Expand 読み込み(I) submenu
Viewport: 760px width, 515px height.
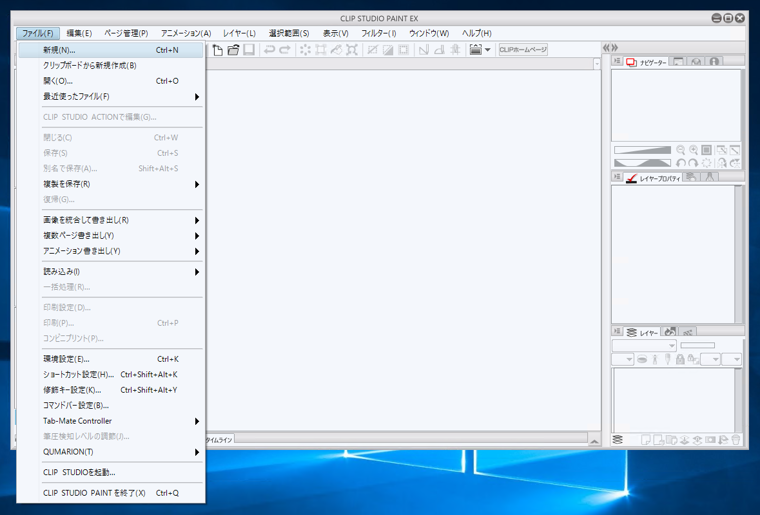[x=111, y=272]
